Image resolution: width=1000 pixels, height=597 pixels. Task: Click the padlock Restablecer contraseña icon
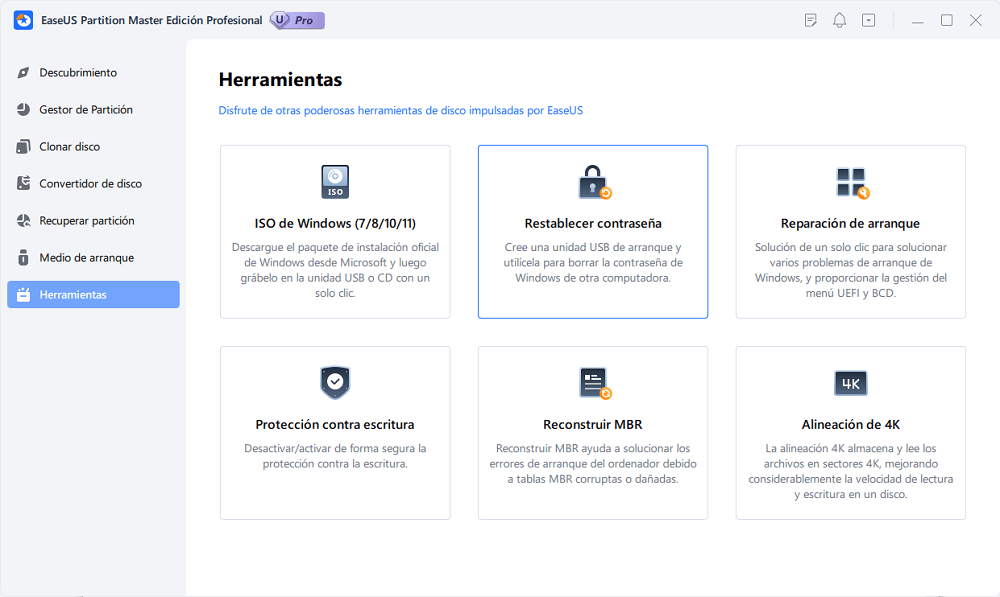[594, 182]
